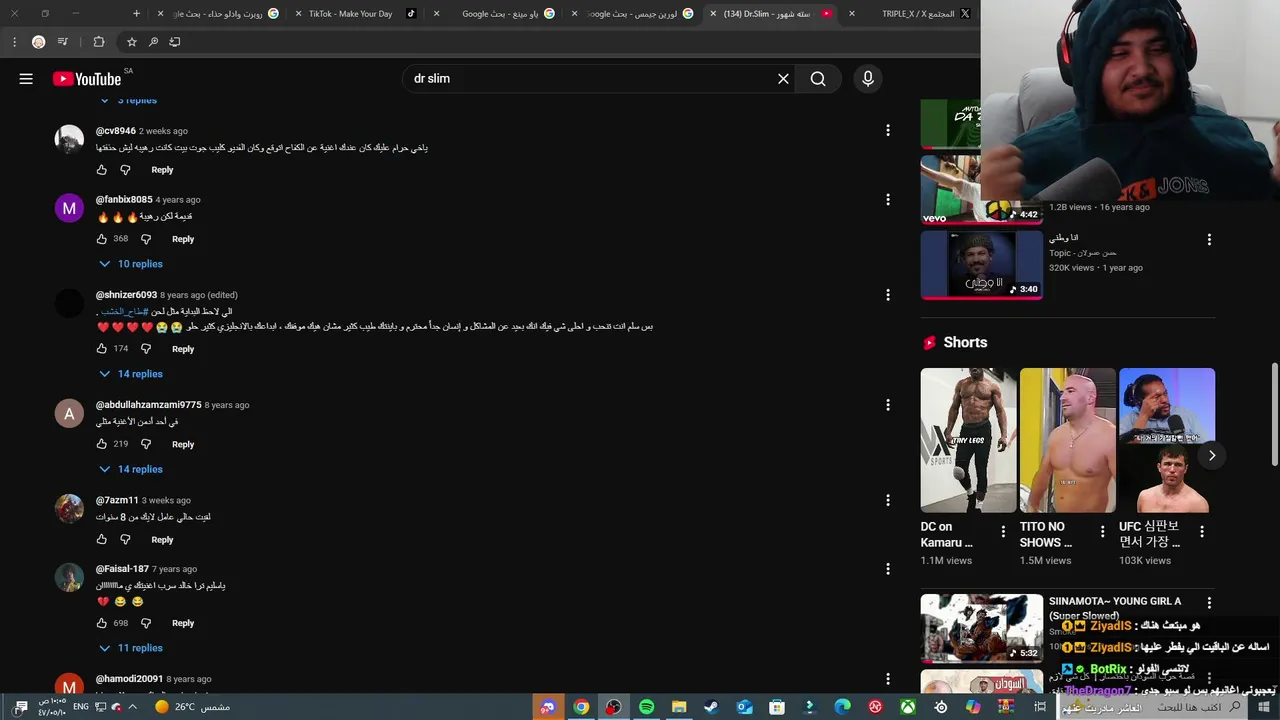The height and width of the screenshot is (720, 1280).
Task: Reply to @shnizer6093's comment
Action: tap(182, 349)
